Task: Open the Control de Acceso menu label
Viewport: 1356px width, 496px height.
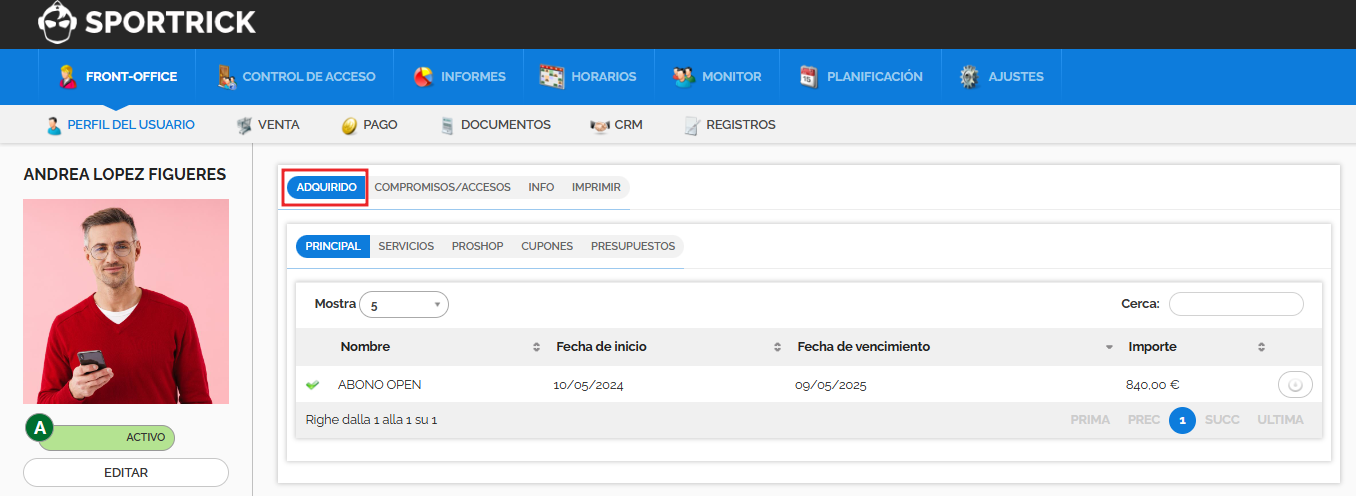Action: (x=309, y=76)
